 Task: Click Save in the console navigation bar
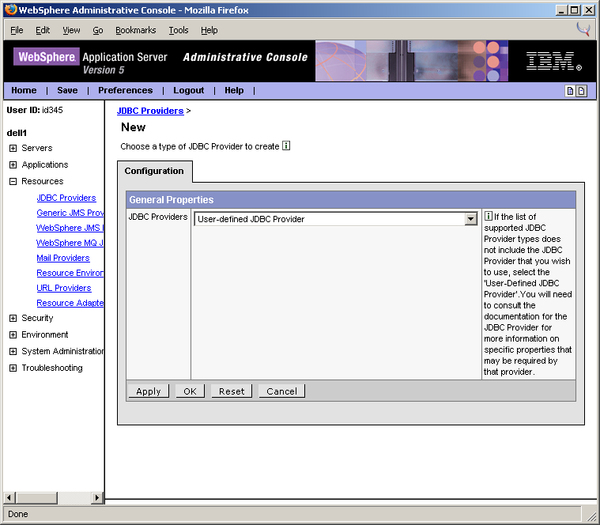[x=67, y=90]
